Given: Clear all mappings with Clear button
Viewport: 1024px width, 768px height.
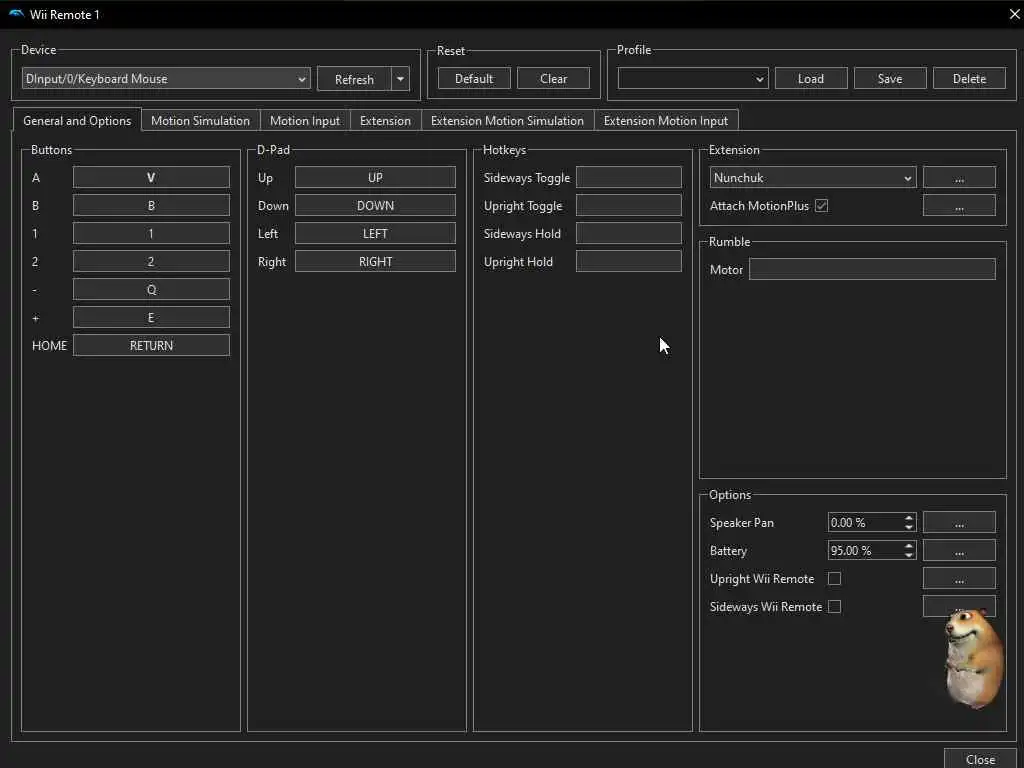Looking at the screenshot, I should (x=553, y=78).
